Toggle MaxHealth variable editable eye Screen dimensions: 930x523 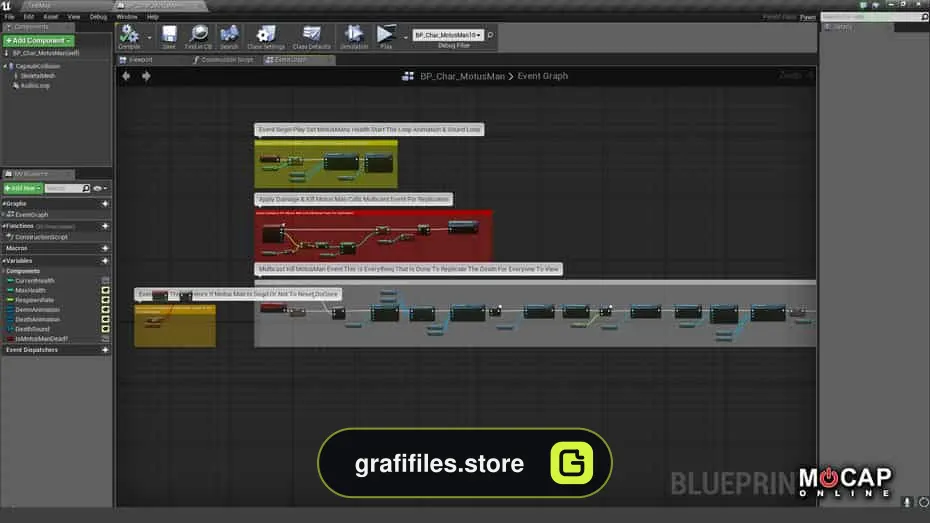pos(106,291)
